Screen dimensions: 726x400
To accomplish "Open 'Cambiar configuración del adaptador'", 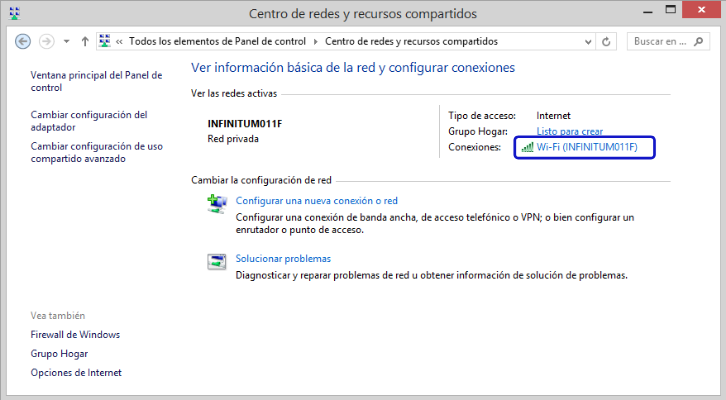I will [89, 121].
